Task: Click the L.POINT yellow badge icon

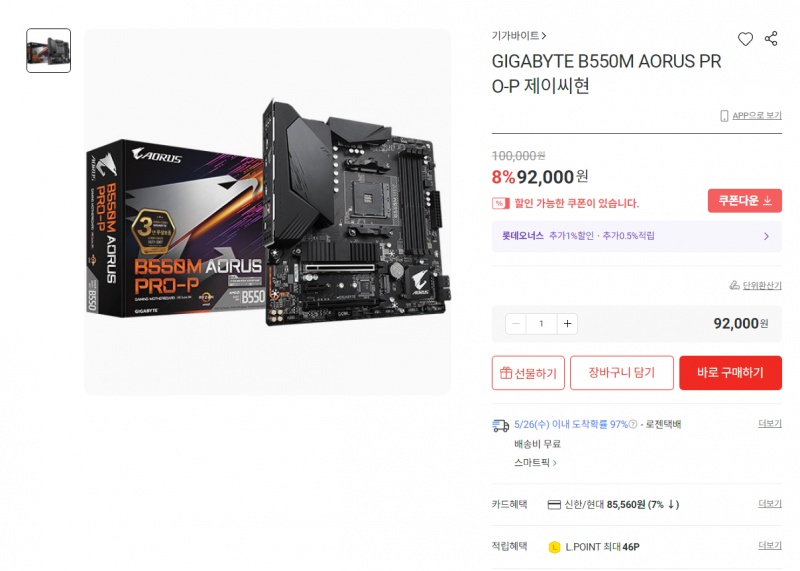Action: pos(554,547)
